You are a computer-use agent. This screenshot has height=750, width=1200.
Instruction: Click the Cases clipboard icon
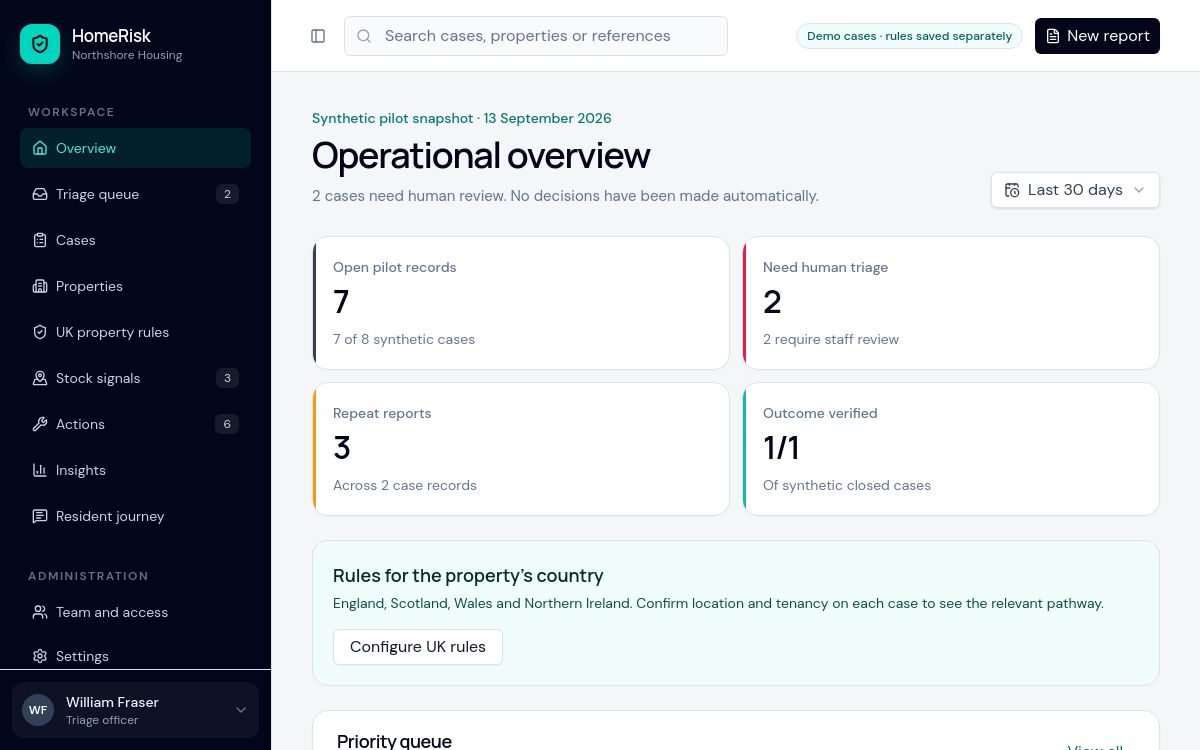click(x=40, y=240)
